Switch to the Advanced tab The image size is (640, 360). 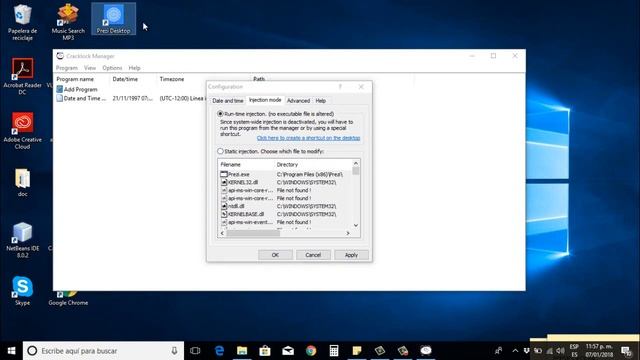[298, 100]
